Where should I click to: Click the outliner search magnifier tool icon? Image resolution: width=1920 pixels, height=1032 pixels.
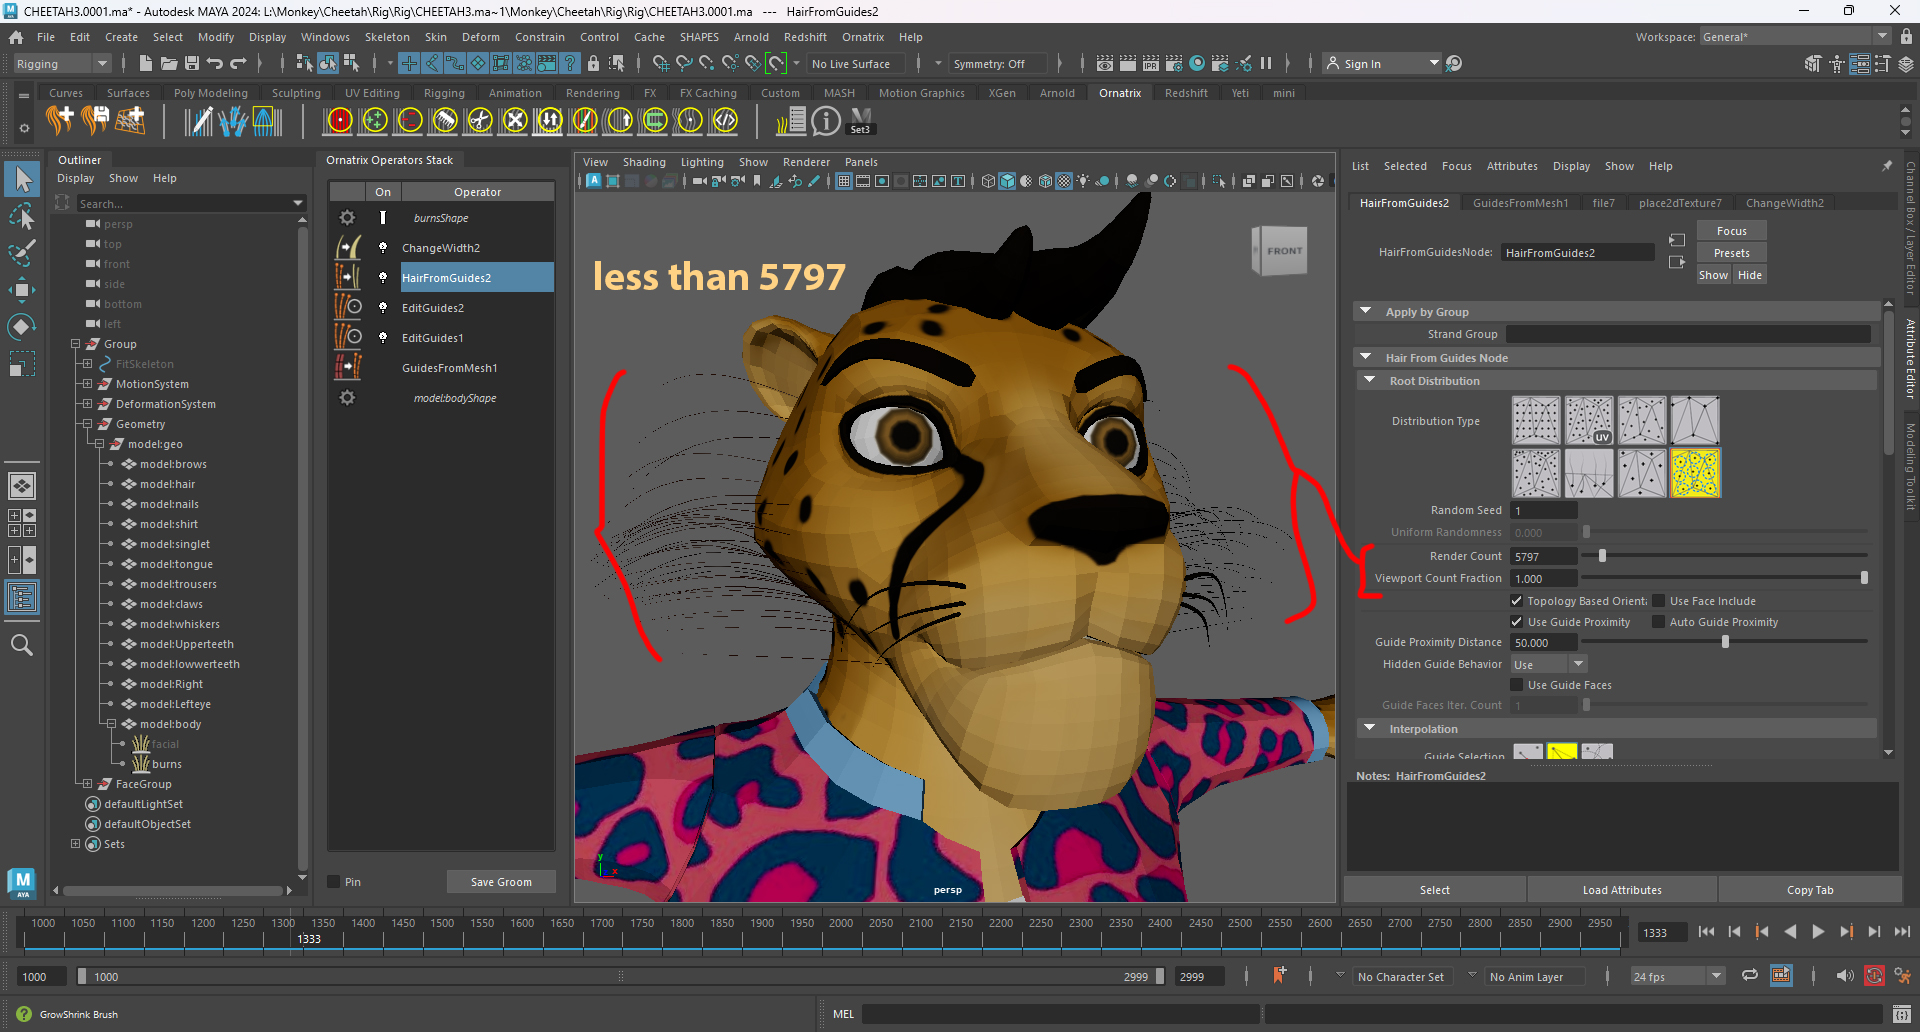coord(22,645)
